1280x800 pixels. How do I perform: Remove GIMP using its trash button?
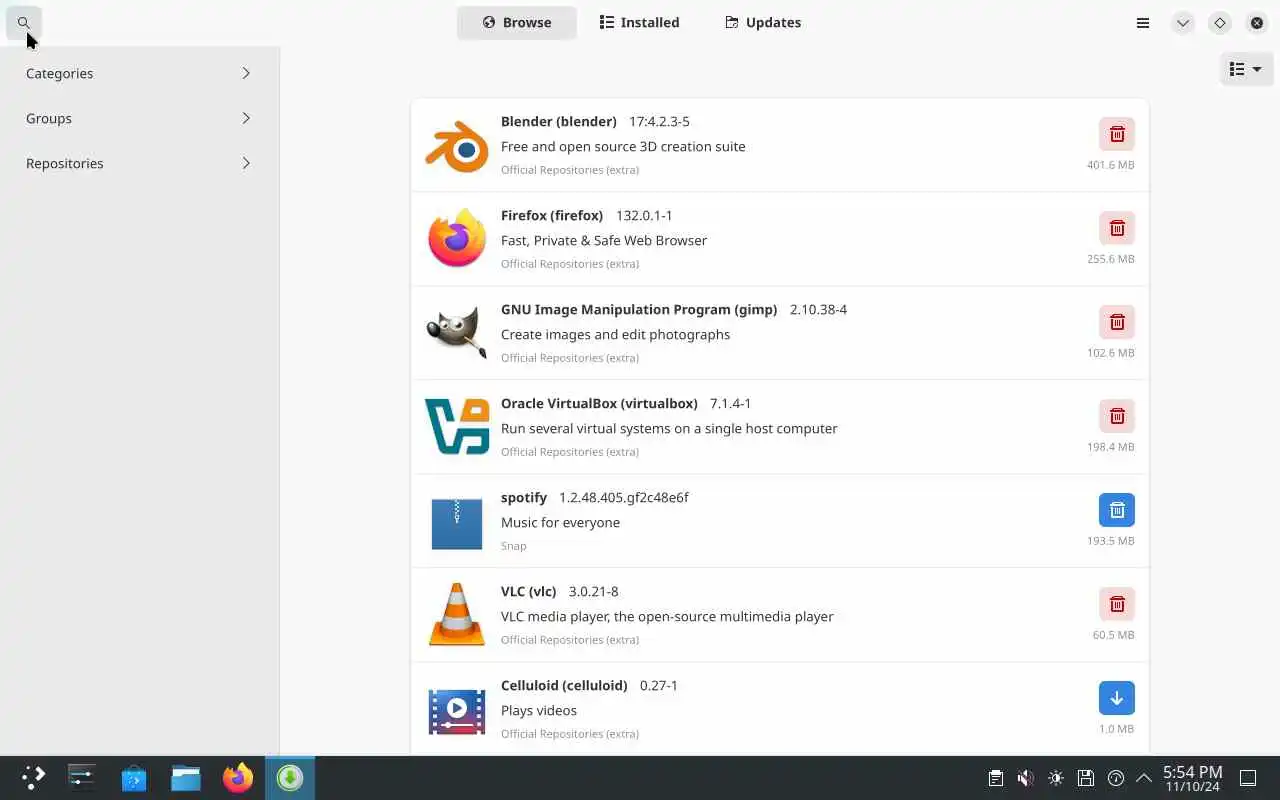coord(1117,322)
